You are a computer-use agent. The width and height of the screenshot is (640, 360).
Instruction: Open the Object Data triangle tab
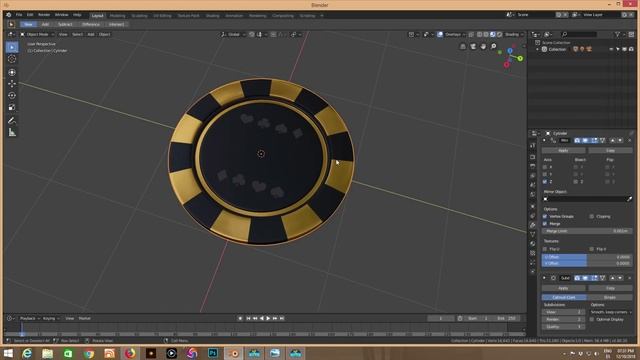[x=533, y=234]
